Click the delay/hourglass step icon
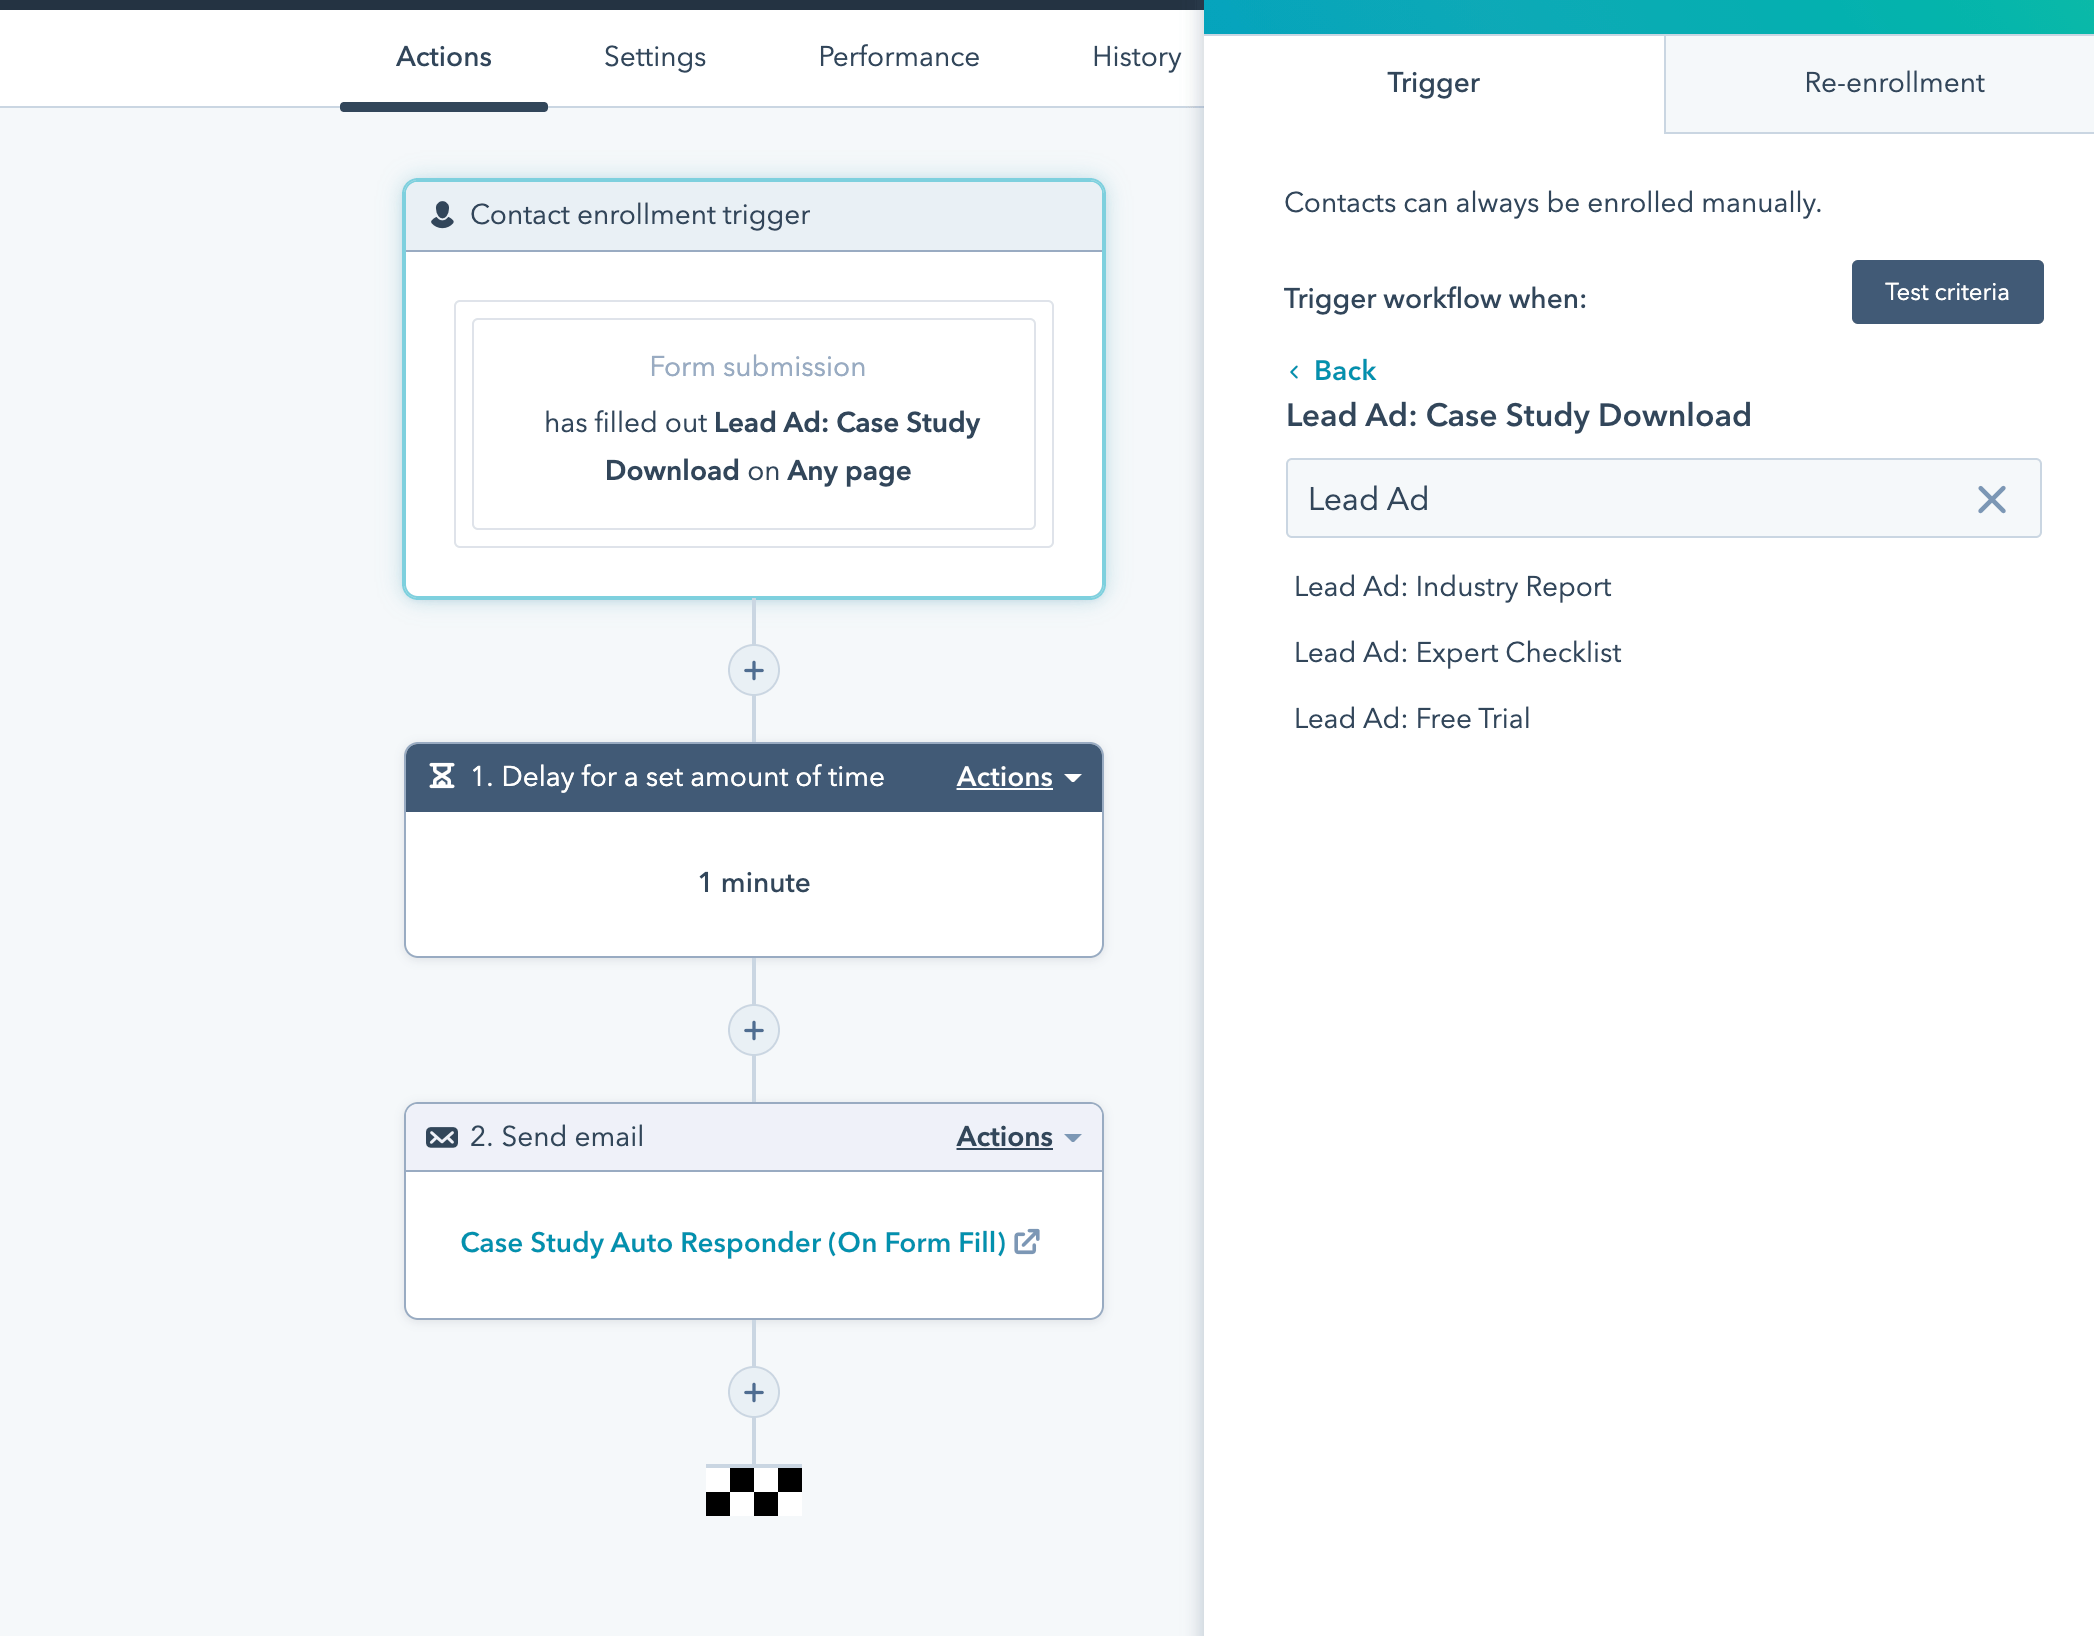 point(440,778)
